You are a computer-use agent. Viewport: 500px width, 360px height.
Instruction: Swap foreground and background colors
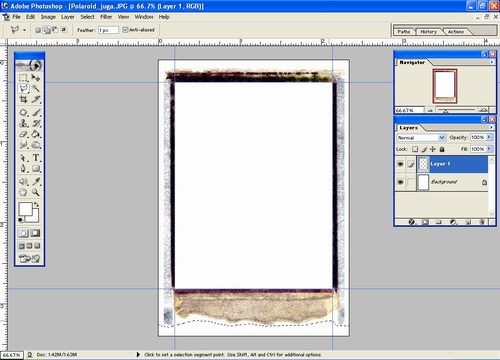(x=36, y=204)
